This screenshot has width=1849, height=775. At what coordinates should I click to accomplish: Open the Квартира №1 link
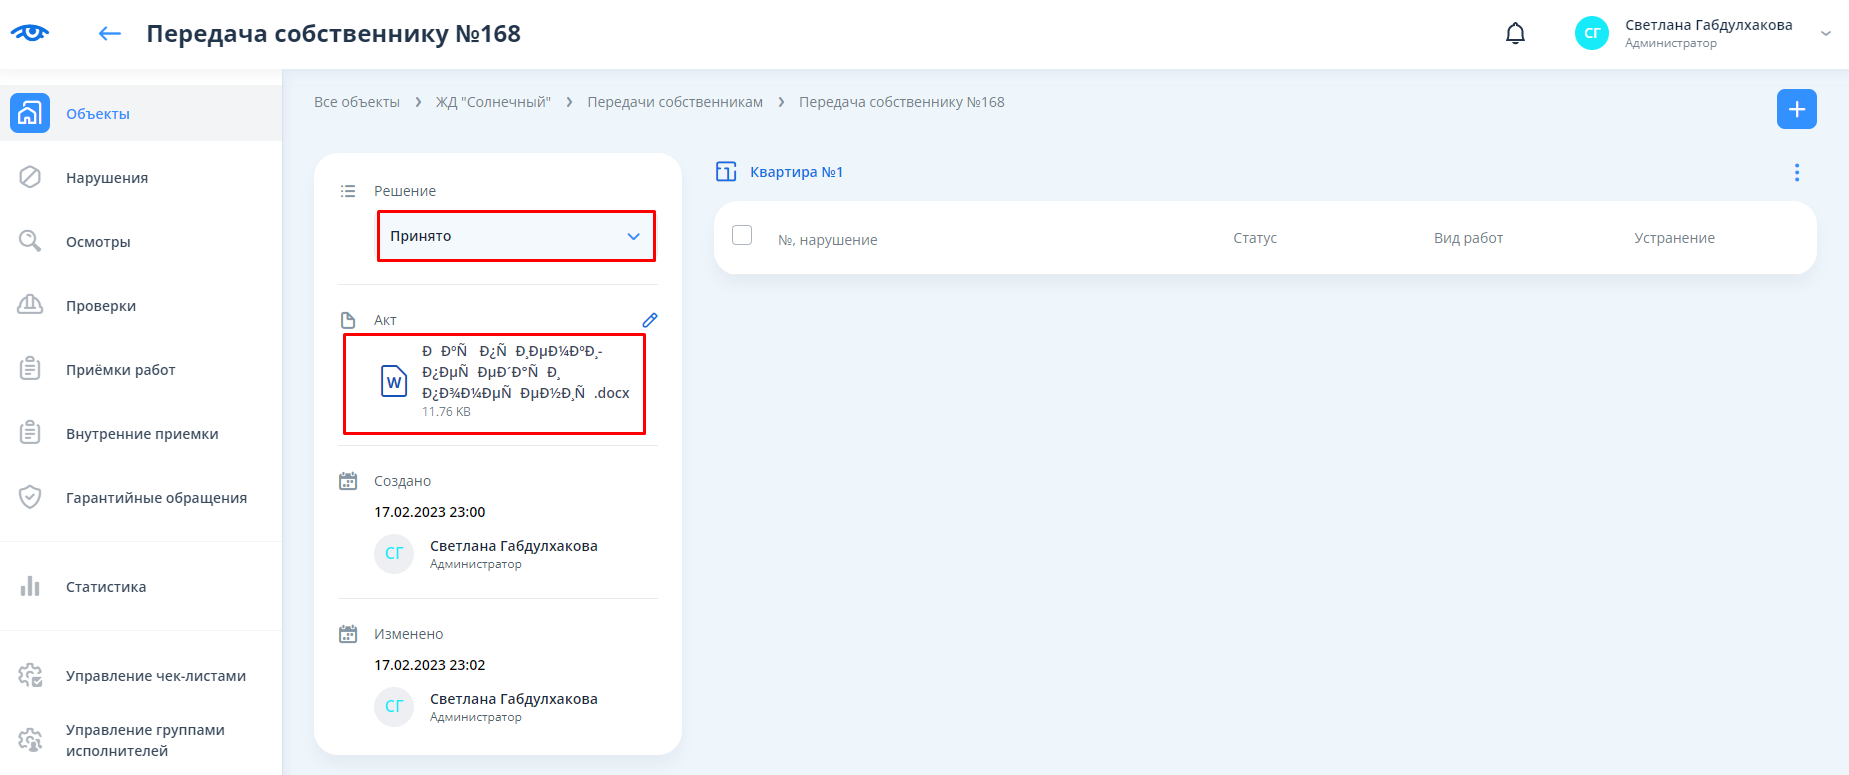click(x=796, y=172)
